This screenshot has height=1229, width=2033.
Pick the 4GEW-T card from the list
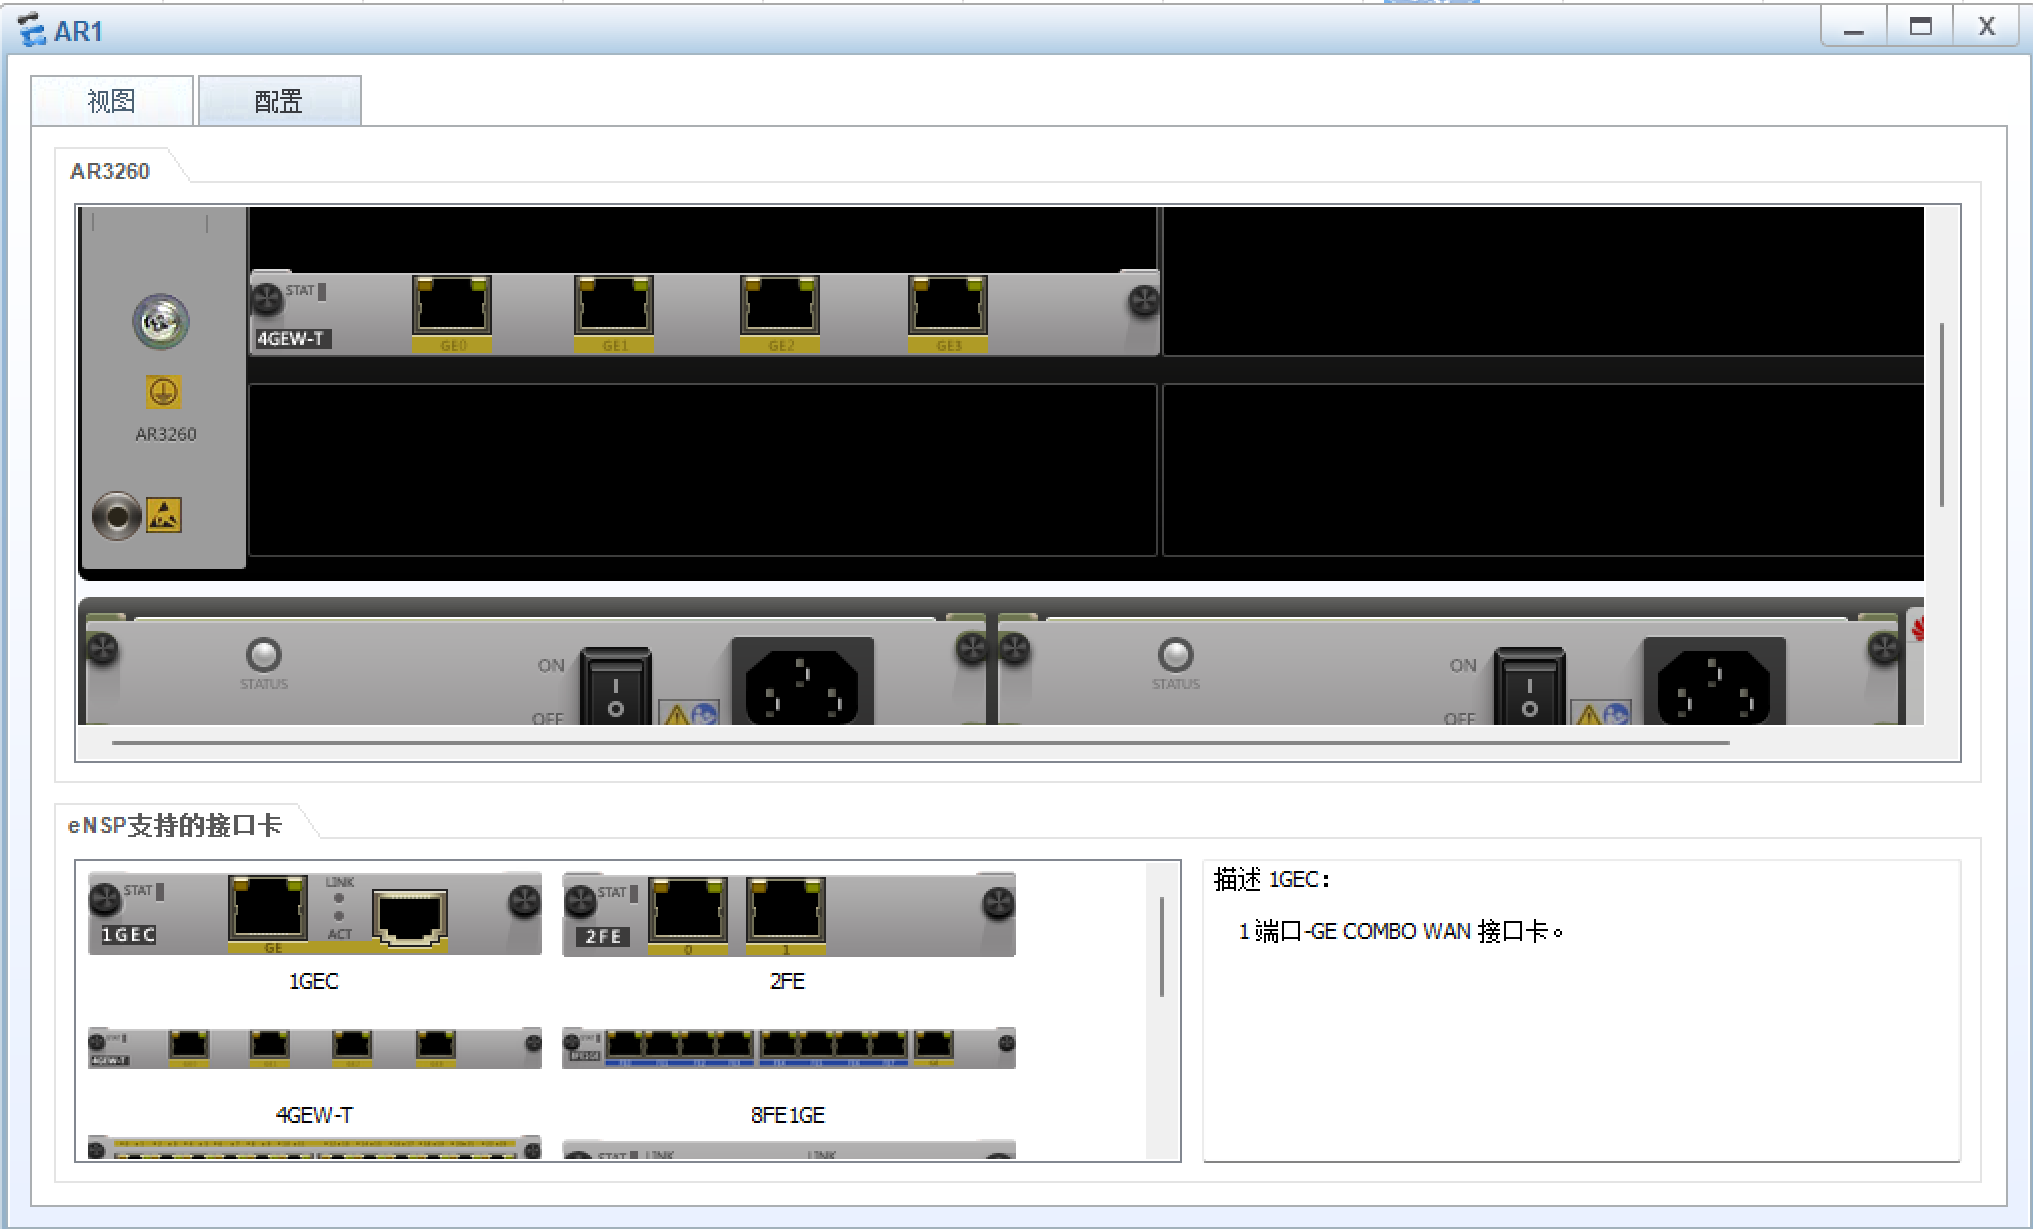[314, 1048]
